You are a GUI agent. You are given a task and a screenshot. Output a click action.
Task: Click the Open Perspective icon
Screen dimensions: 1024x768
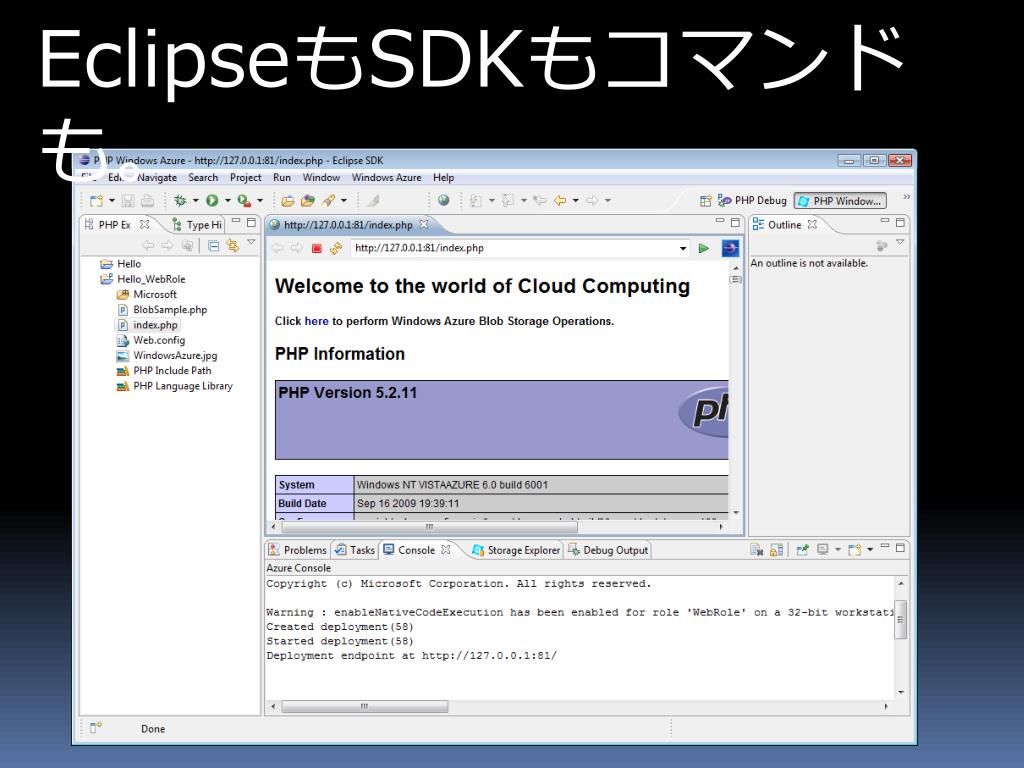705,200
